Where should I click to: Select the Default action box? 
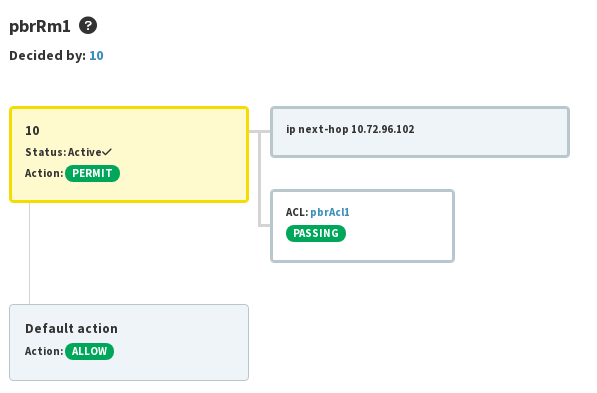coord(129,342)
